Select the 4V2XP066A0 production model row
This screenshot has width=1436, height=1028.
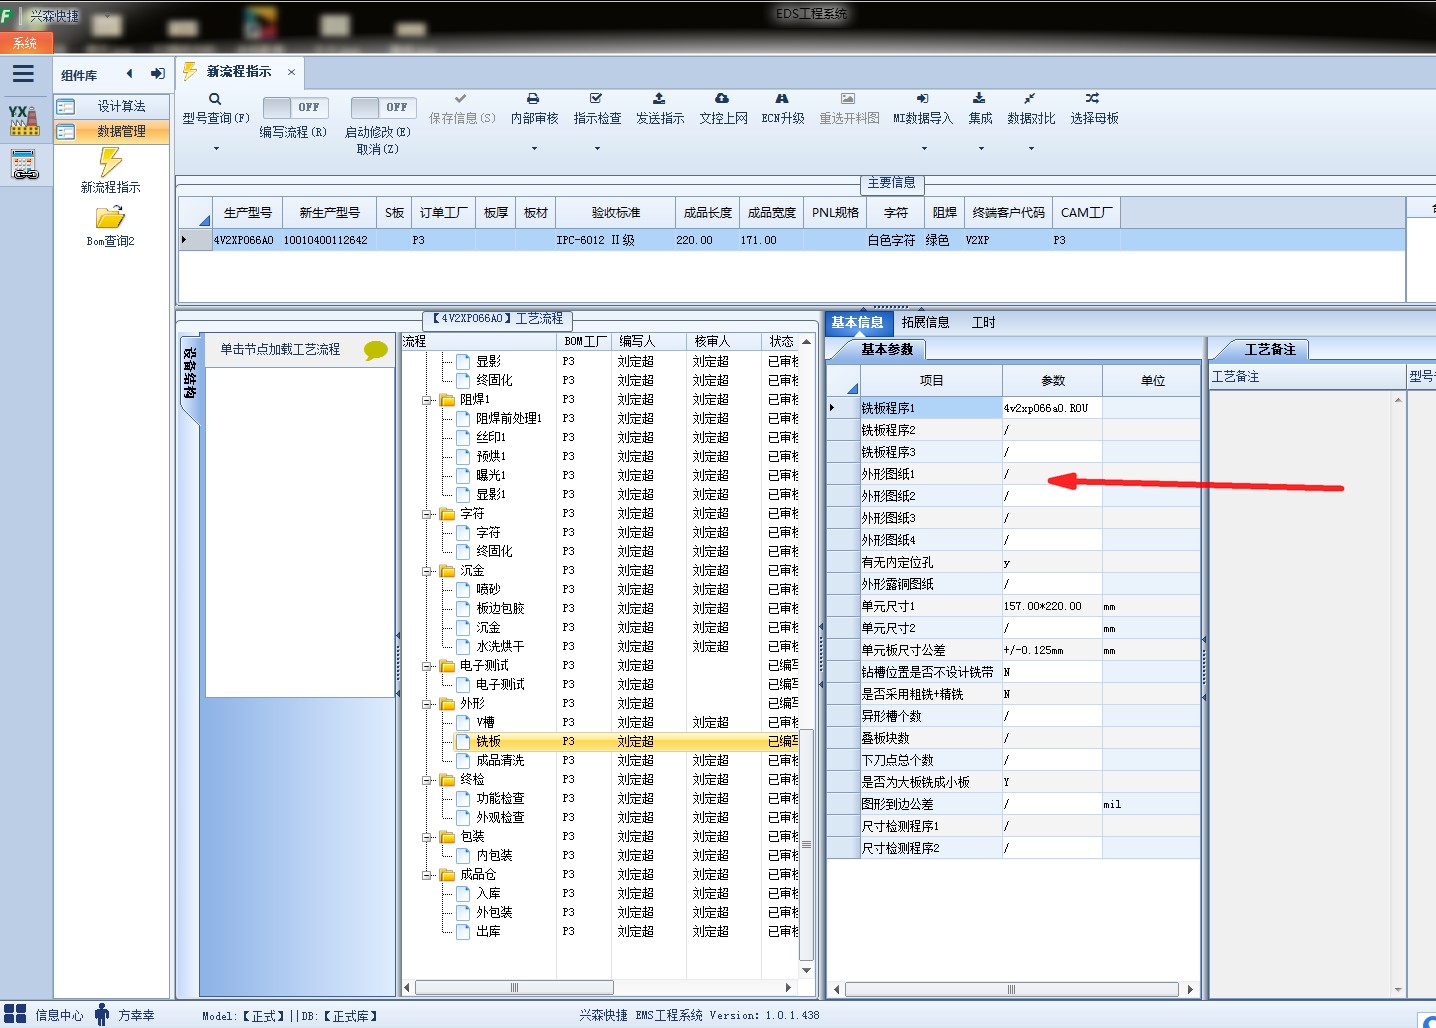tap(790, 240)
